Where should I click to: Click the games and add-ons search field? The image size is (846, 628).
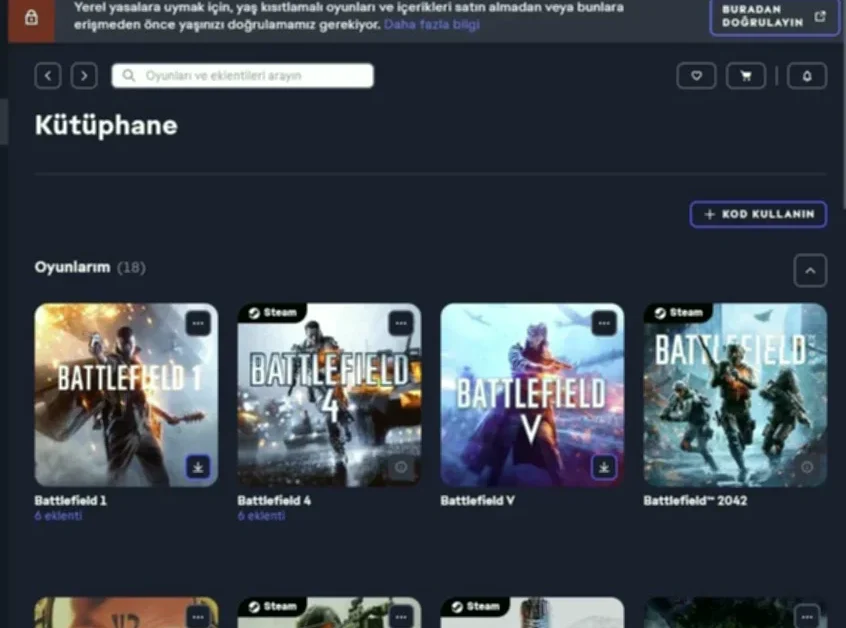click(x=243, y=76)
